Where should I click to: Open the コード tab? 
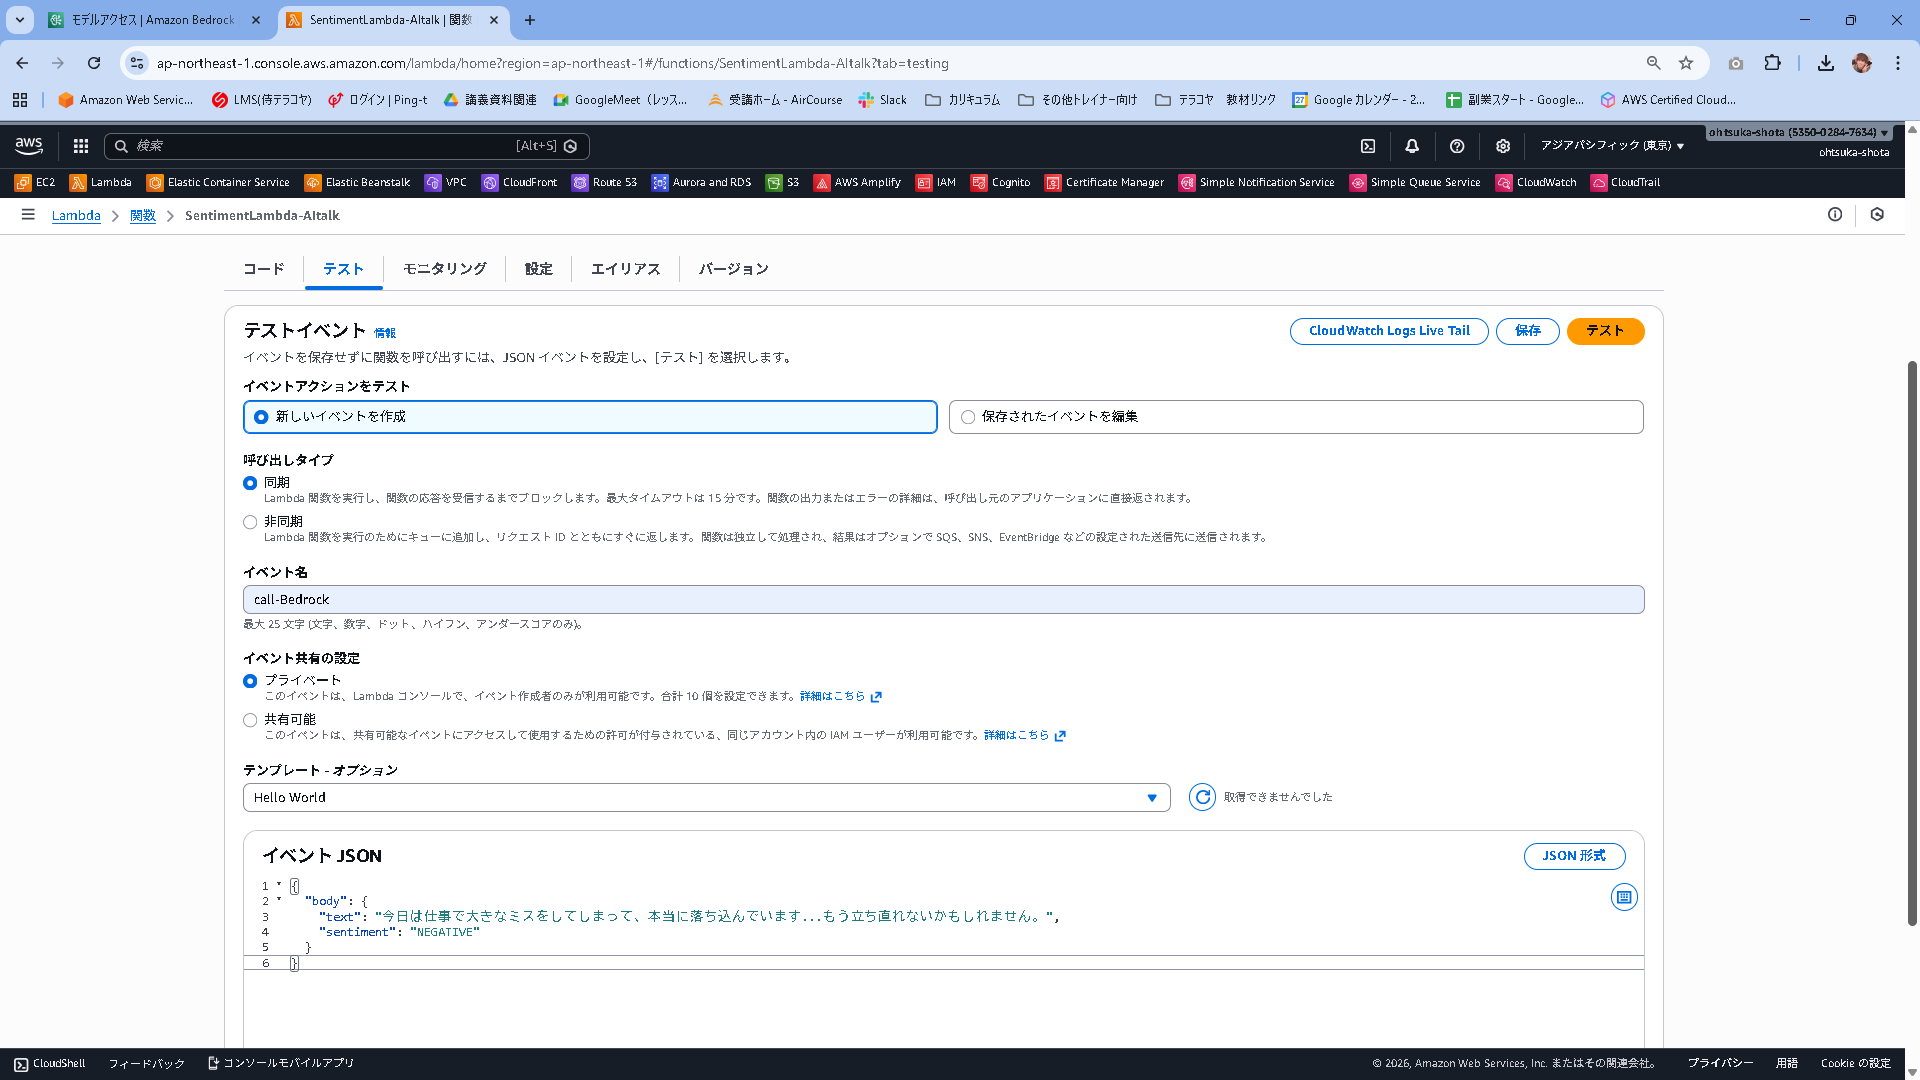click(262, 269)
